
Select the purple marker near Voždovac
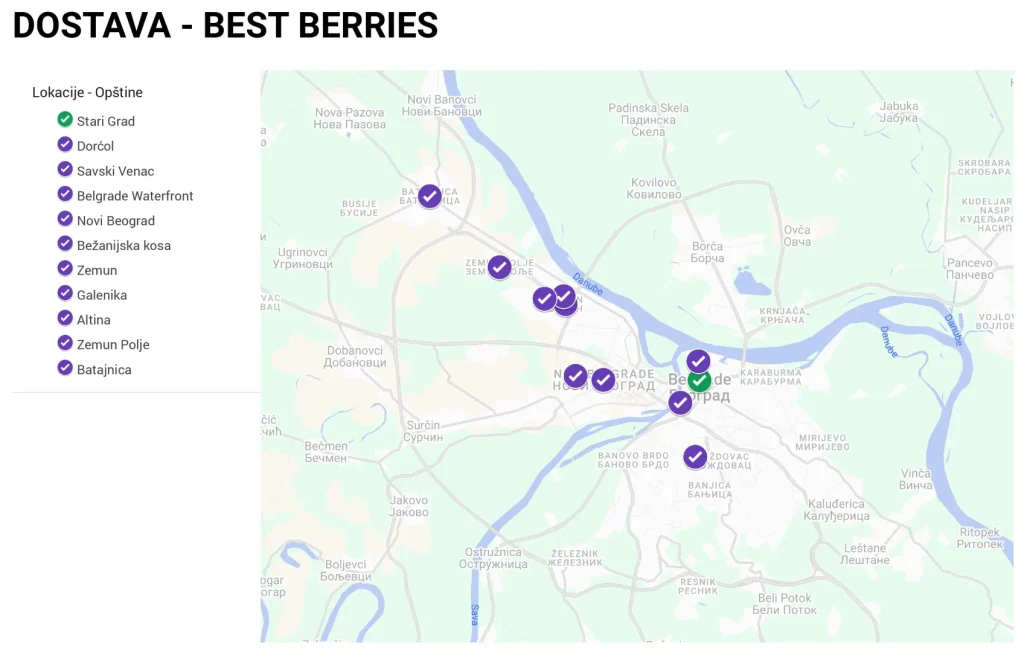coord(695,456)
